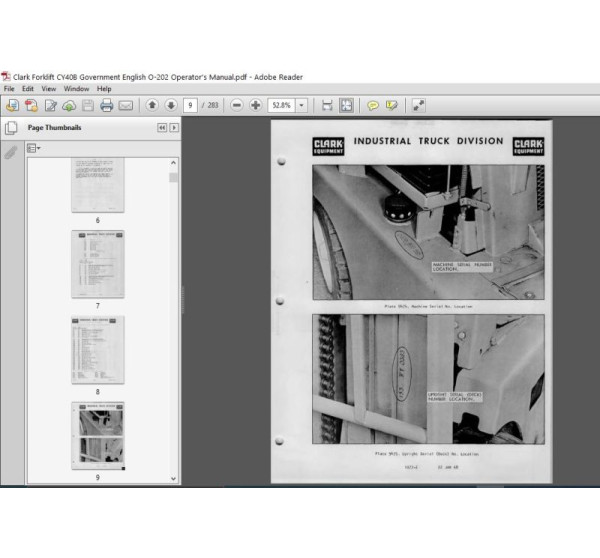Image resolution: width=600 pixels, height=558 pixels.
Task: Click the Email envelope icon
Action: pyautogui.click(x=126, y=105)
